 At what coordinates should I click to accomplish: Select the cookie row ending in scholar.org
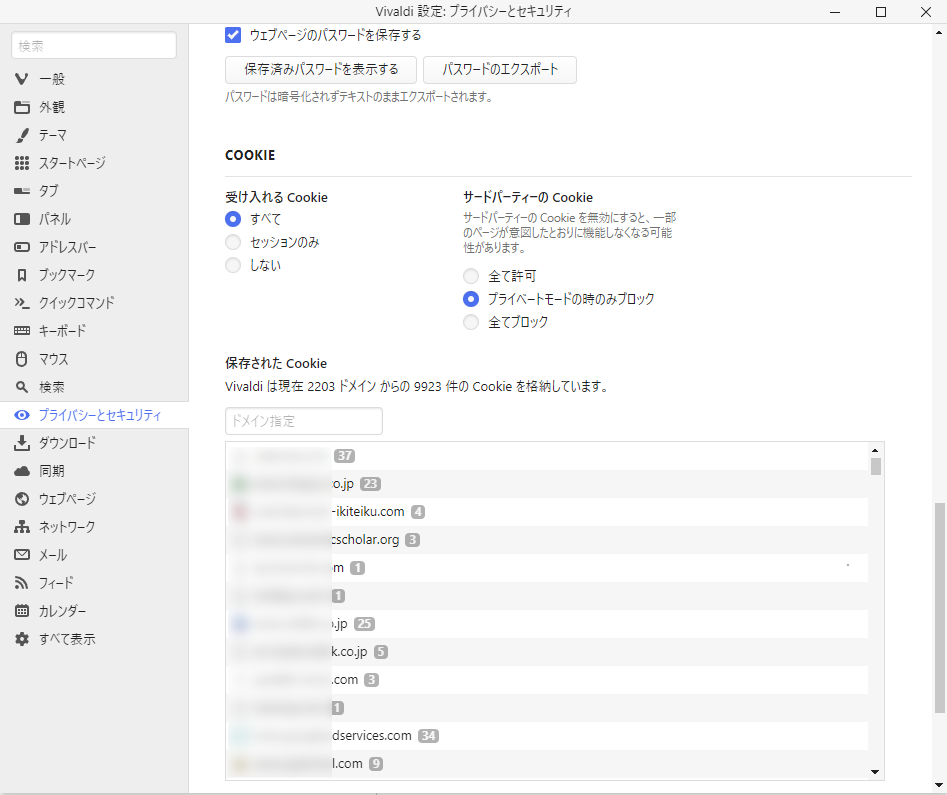(547, 539)
